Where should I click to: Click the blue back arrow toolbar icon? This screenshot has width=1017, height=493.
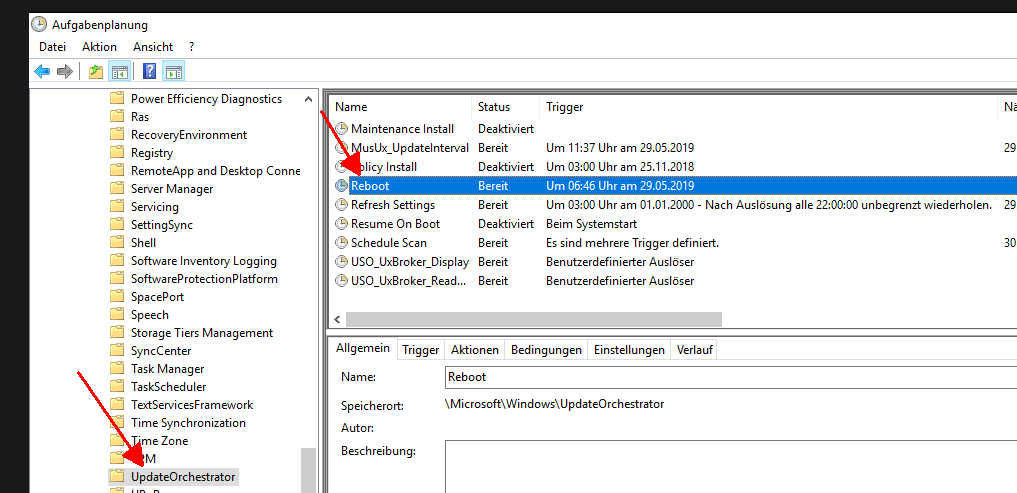[x=42, y=71]
